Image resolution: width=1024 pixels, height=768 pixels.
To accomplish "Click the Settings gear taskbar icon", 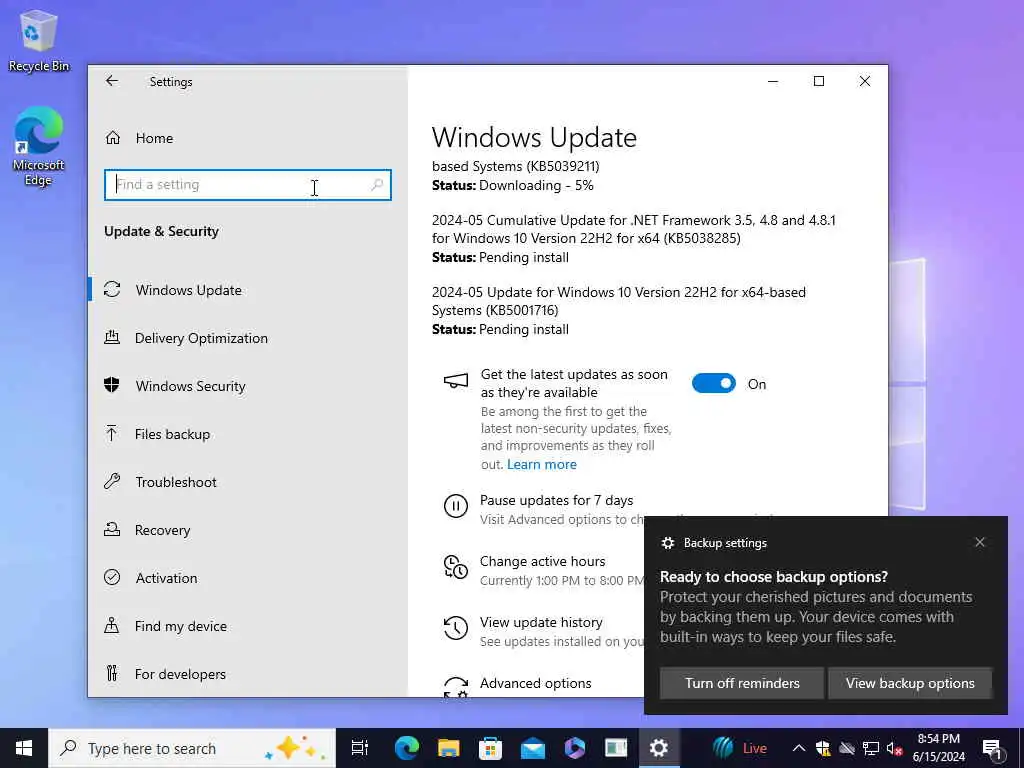I will pyautogui.click(x=659, y=748).
